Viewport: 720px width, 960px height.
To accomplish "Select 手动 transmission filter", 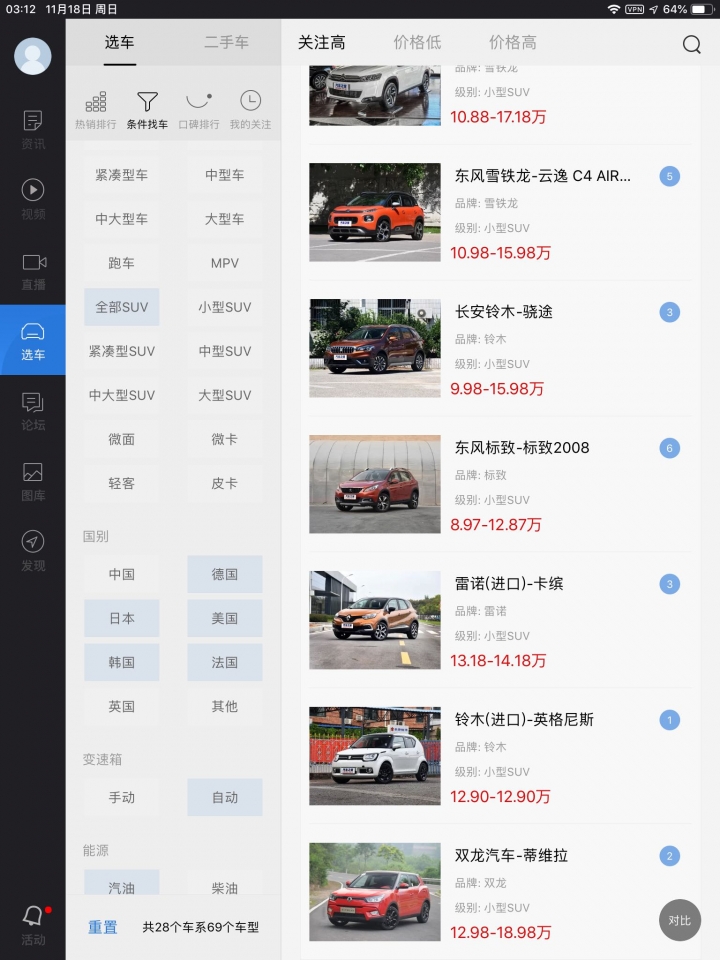I will (x=122, y=798).
